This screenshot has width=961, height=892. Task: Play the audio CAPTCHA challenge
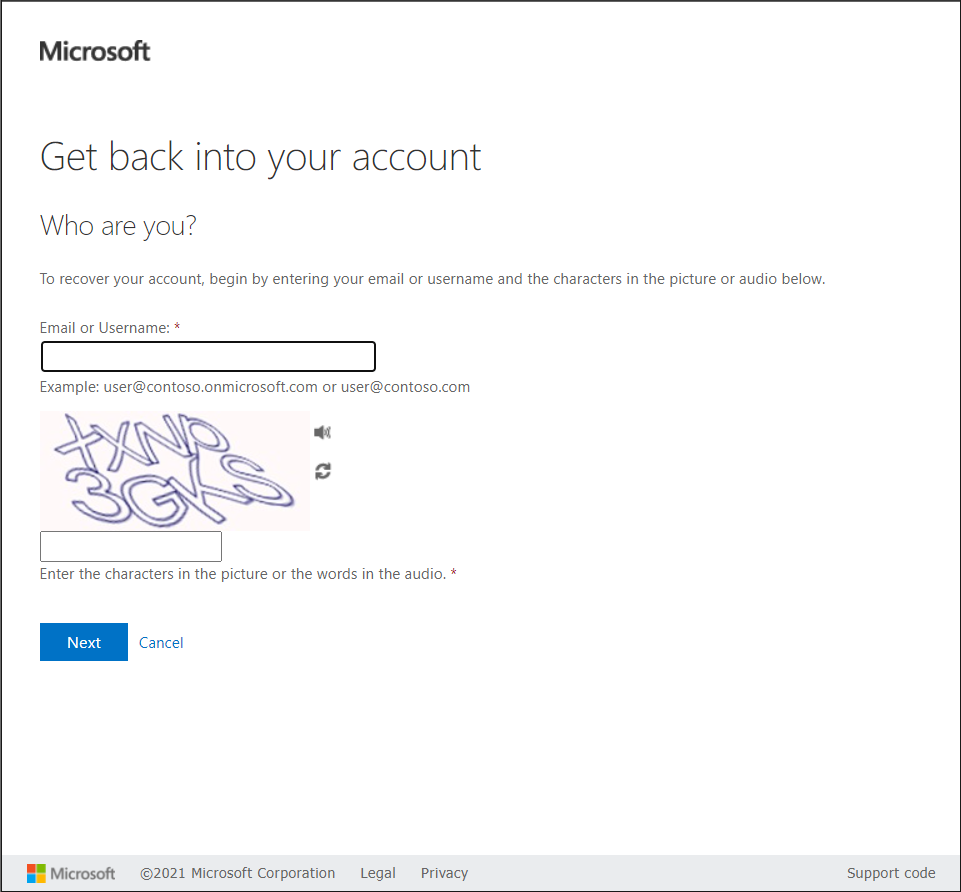click(x=322, y=433)
